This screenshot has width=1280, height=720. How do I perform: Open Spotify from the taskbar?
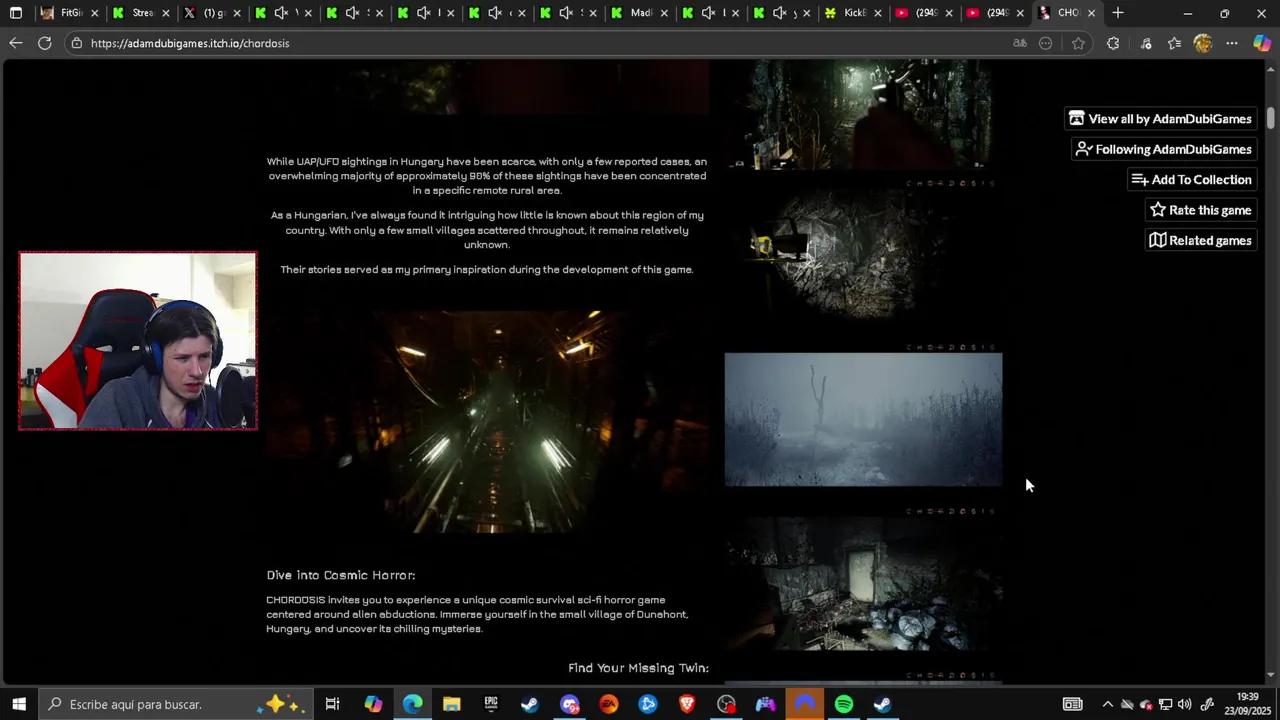tap(844, 704)
